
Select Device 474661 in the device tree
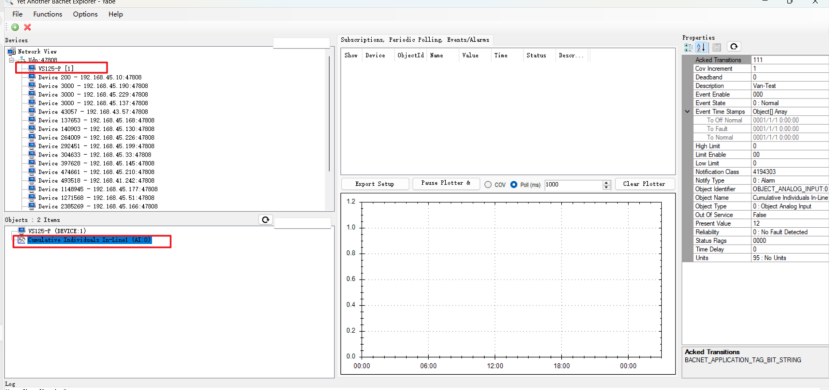pyautogui.click(x=96, y=172)
